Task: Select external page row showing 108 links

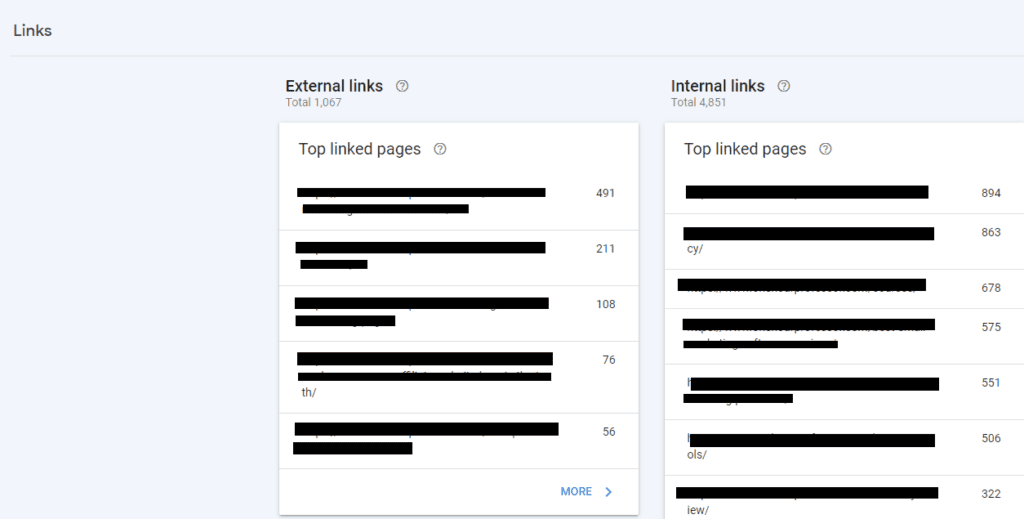Action: coord(458,313)
